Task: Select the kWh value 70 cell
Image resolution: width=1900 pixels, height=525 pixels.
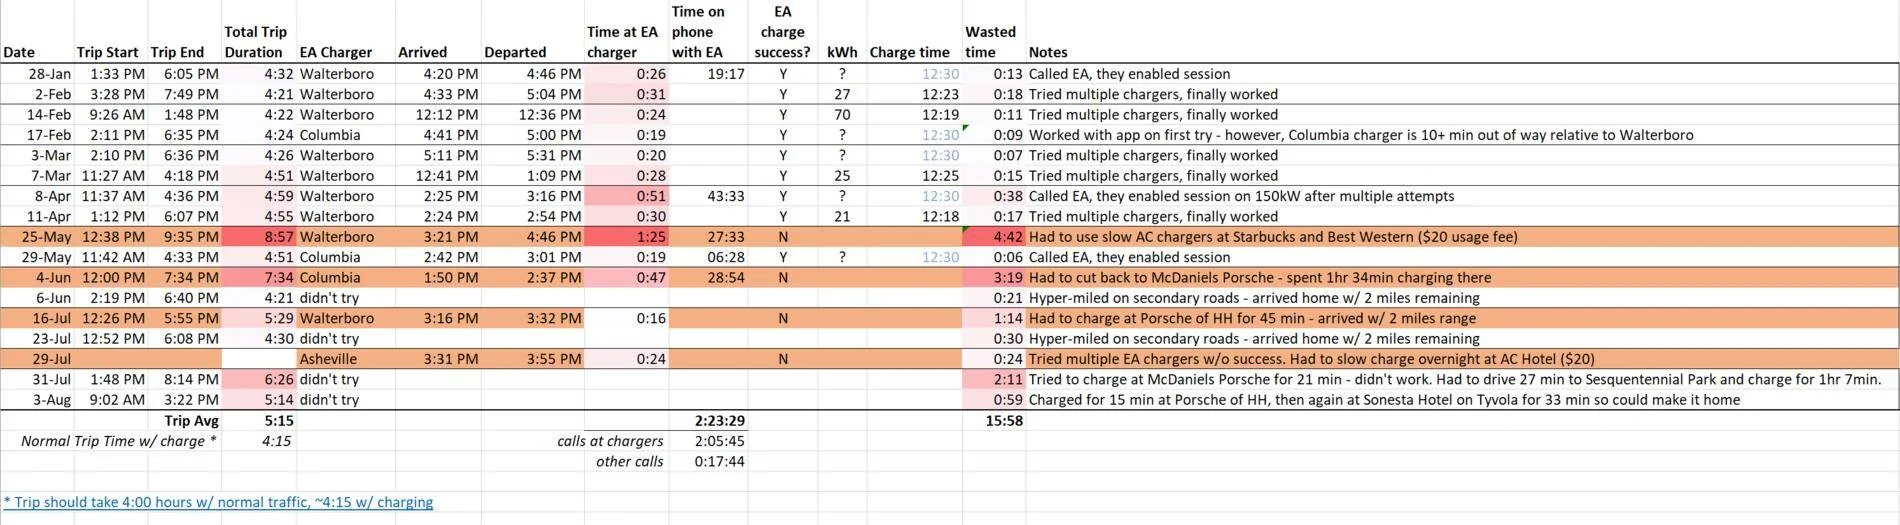Action: point(842,115)
